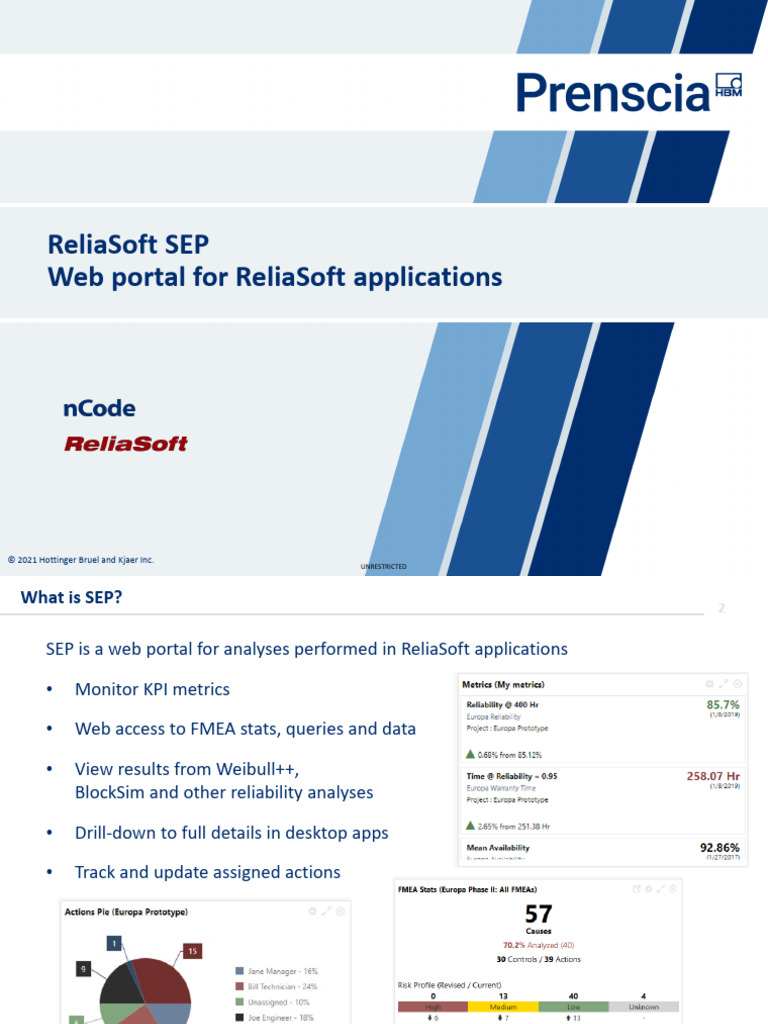Close the Metrics (My metrics) widget
This screenshot has width=768, height=1024.
click(x=737, y=684)
